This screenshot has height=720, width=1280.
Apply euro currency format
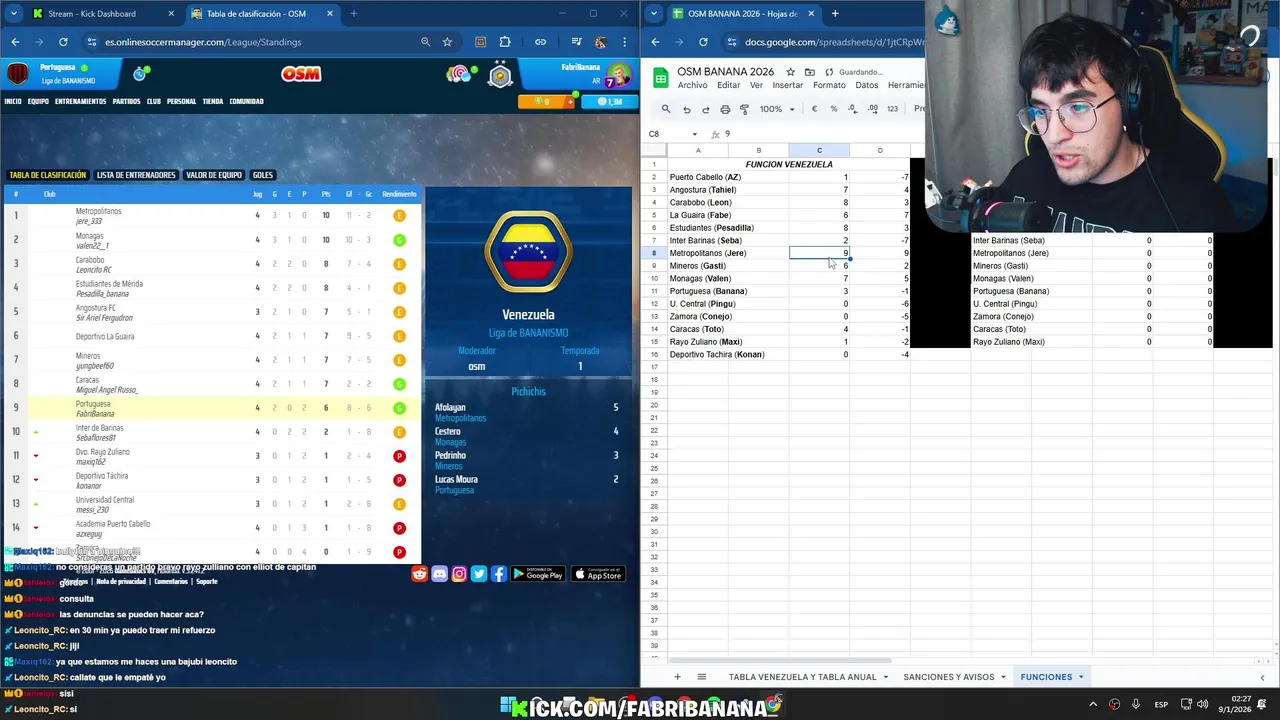(814, 109)
